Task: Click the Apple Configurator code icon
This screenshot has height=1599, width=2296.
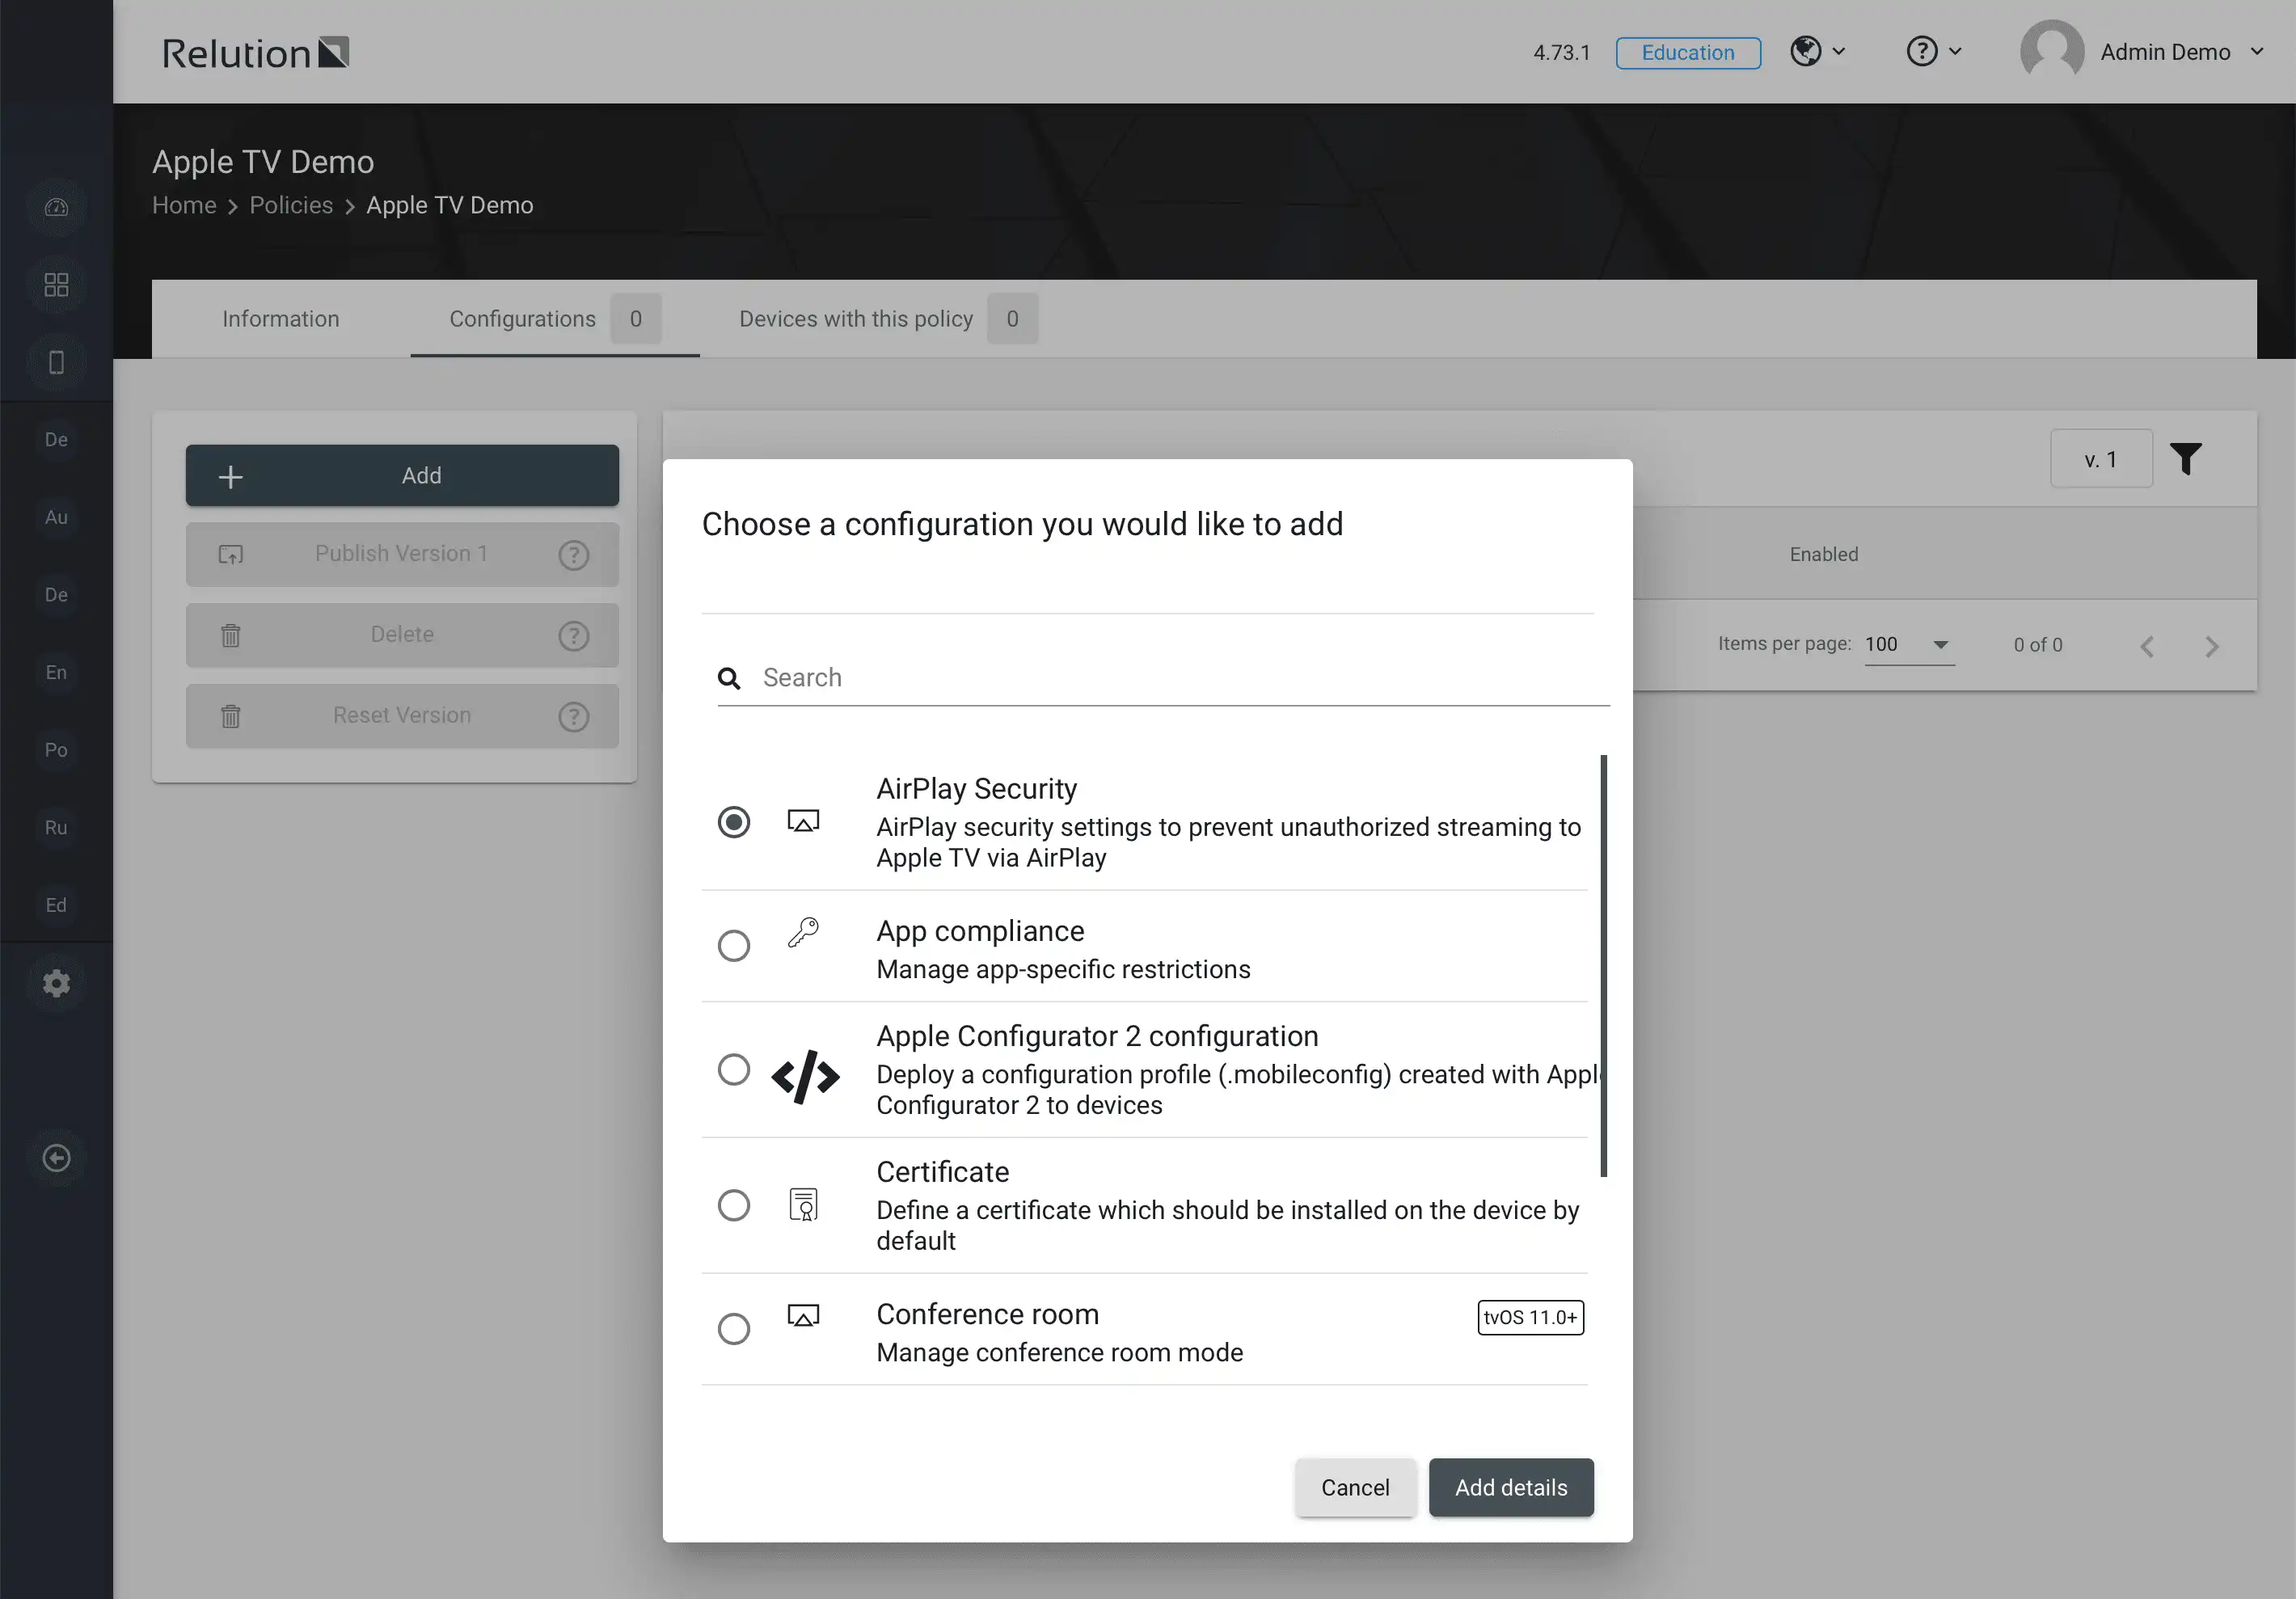Action: (x=805, y=1076)
